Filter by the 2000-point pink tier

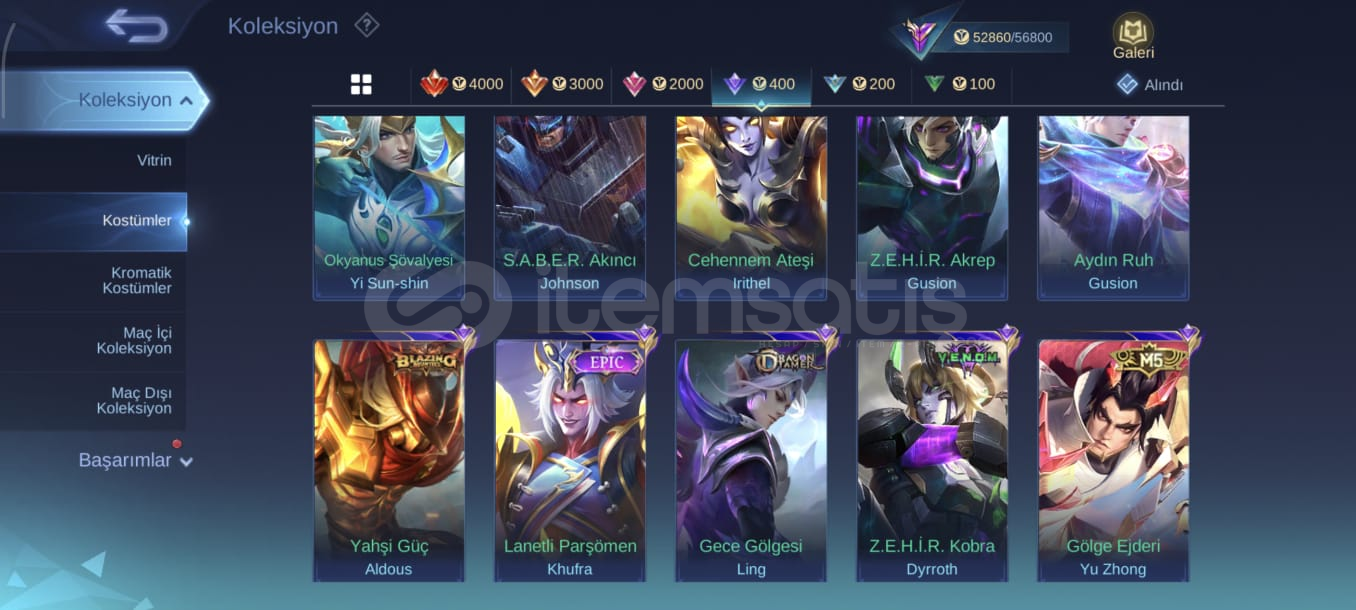point(663,84)
